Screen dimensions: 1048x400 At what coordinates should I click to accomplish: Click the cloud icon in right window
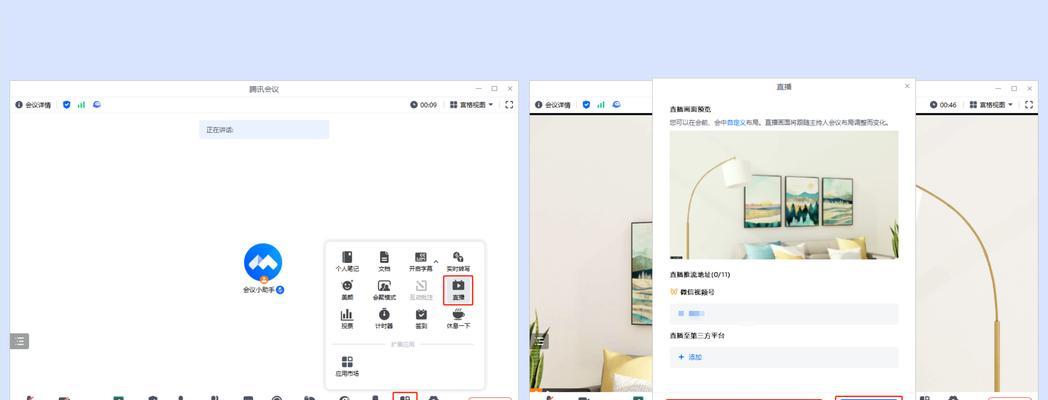(x=616, y=105)
